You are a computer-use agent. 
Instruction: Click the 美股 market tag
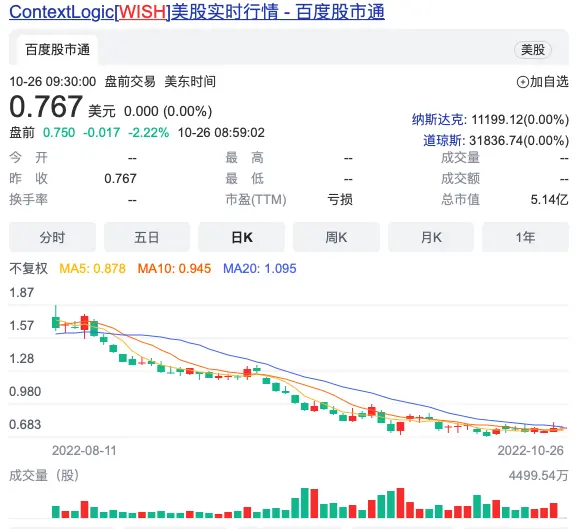(532, 50)
